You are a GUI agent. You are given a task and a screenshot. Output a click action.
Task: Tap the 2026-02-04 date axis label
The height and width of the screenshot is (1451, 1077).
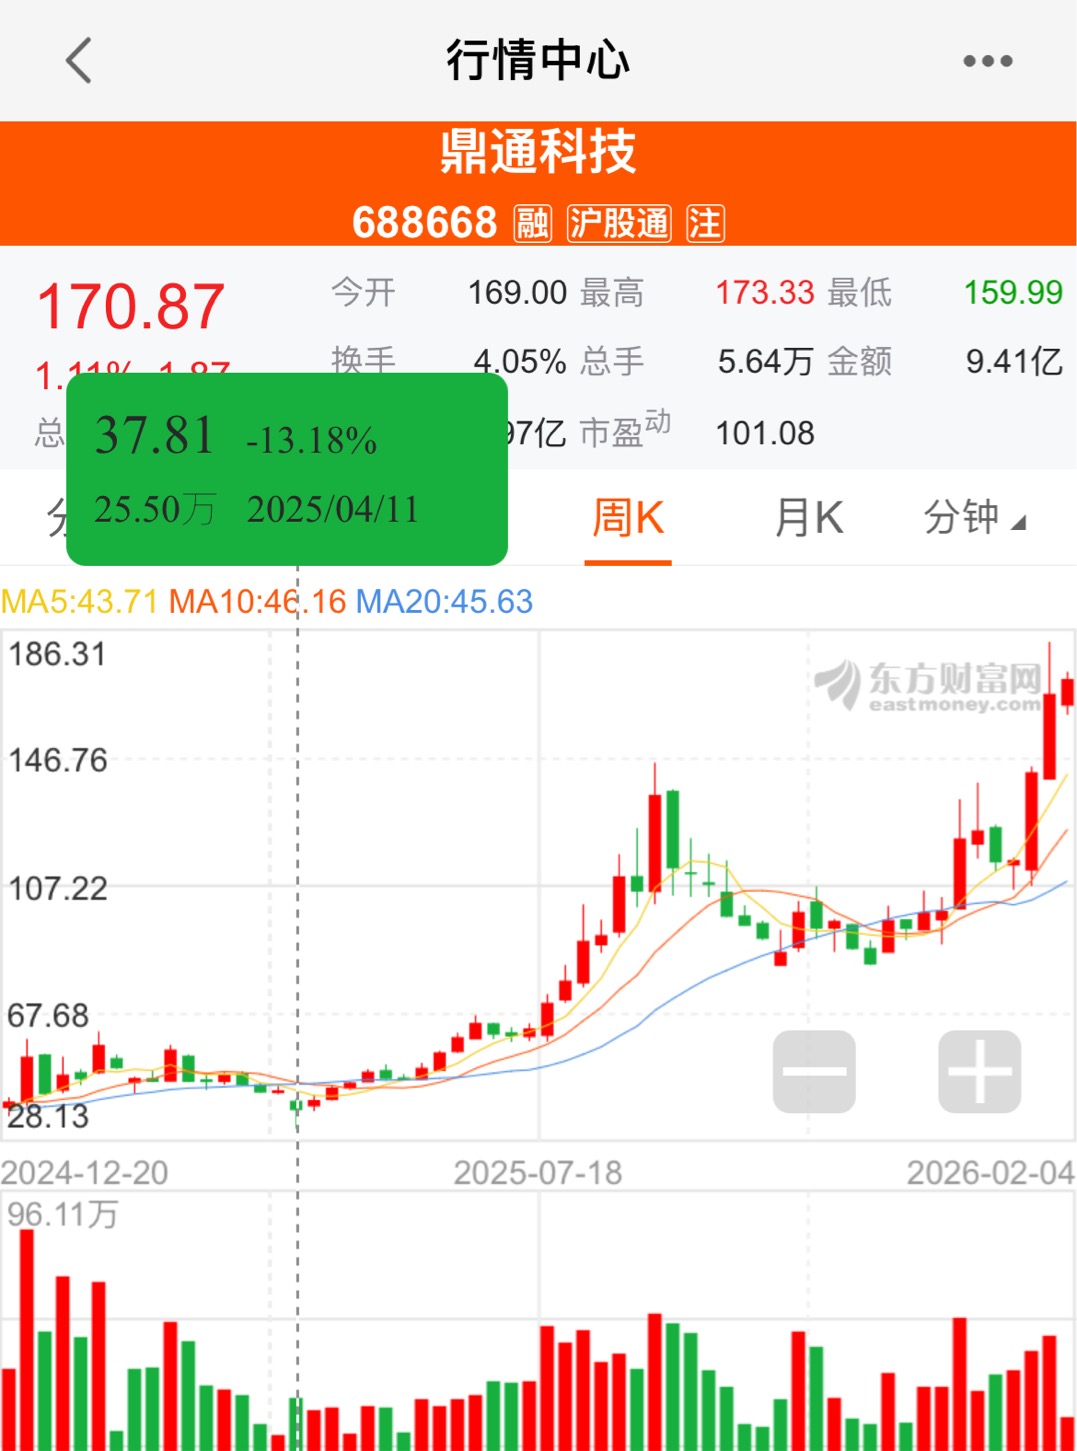[990, 1172]
